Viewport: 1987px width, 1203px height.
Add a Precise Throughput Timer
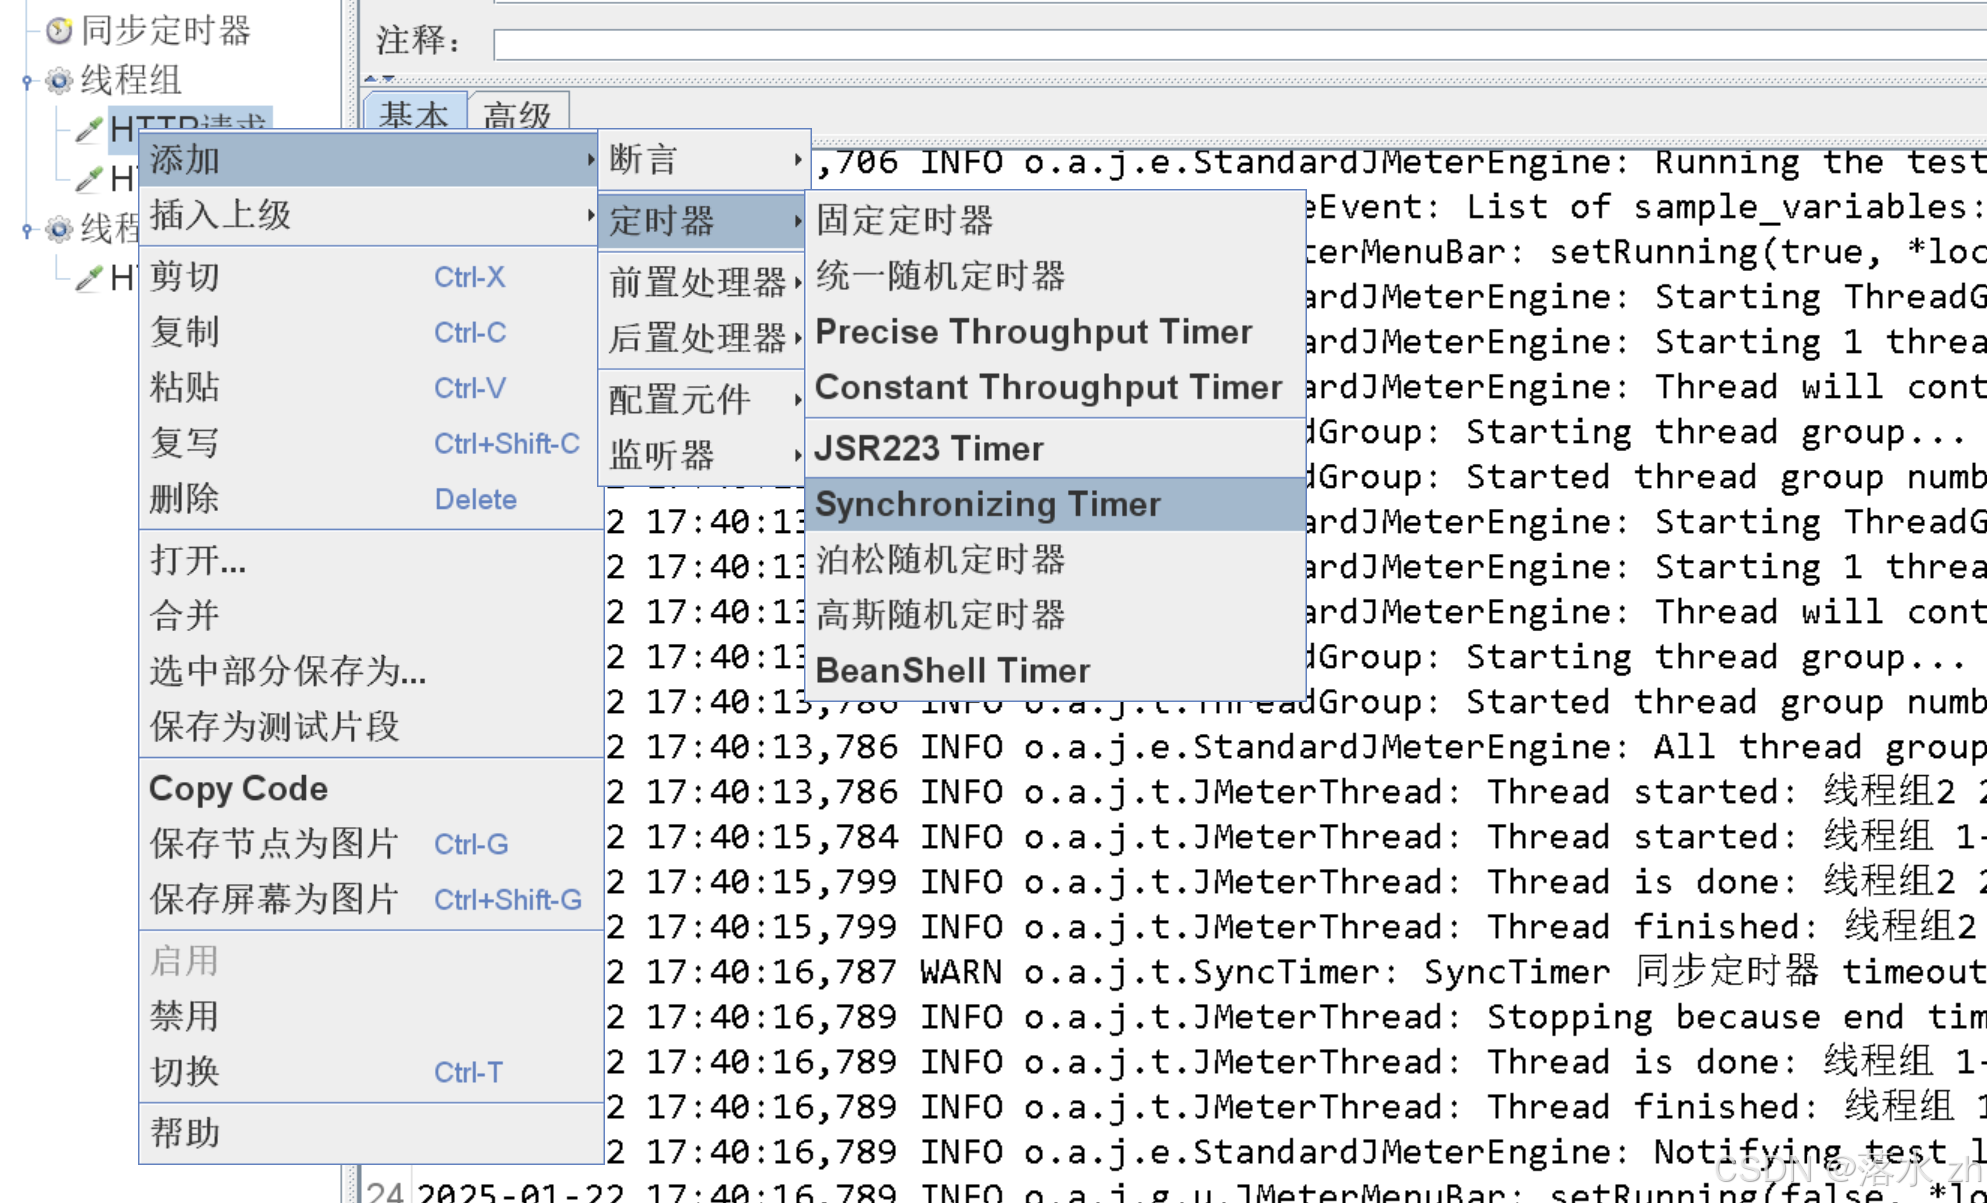[1055, 332]
